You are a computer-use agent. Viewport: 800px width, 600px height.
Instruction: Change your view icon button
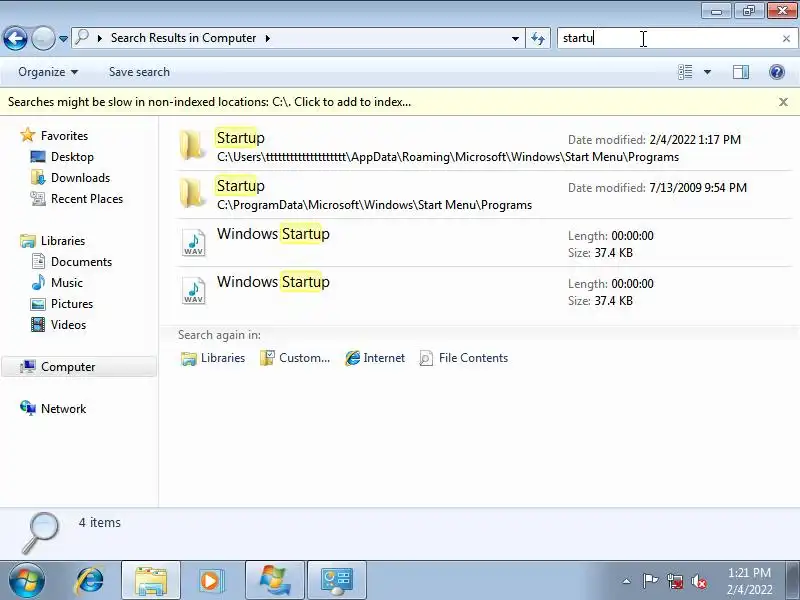pyautogui.click(x=685, y=72)
